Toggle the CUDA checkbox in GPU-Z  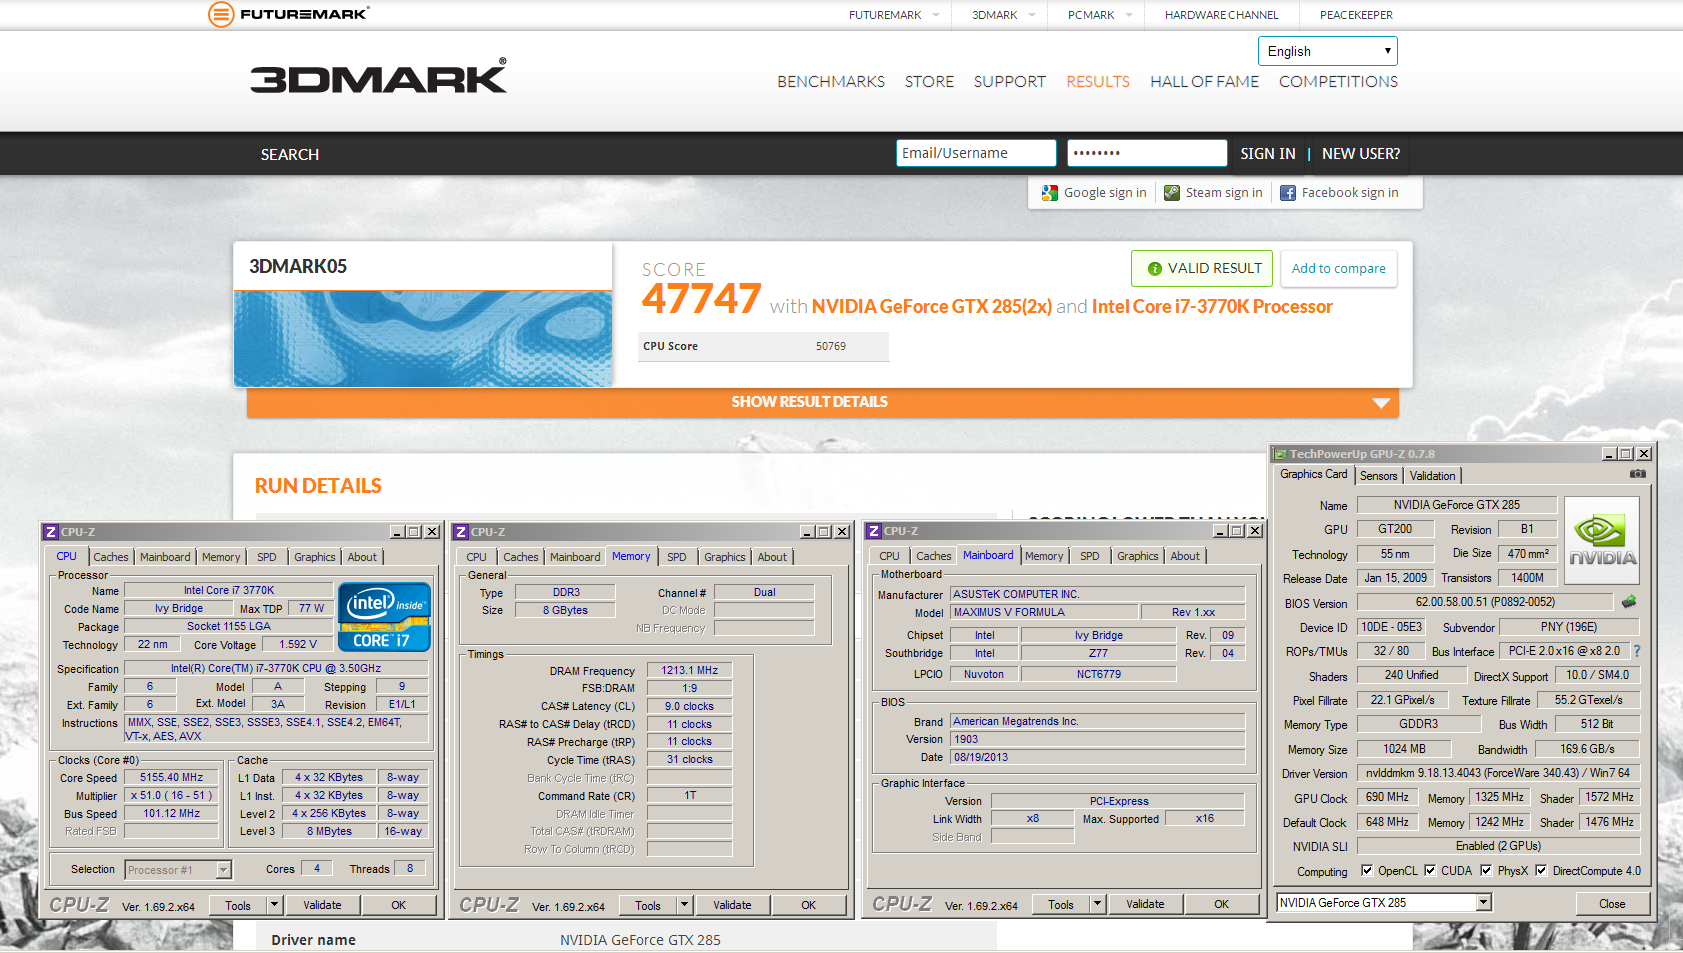tap(1430, 870)
